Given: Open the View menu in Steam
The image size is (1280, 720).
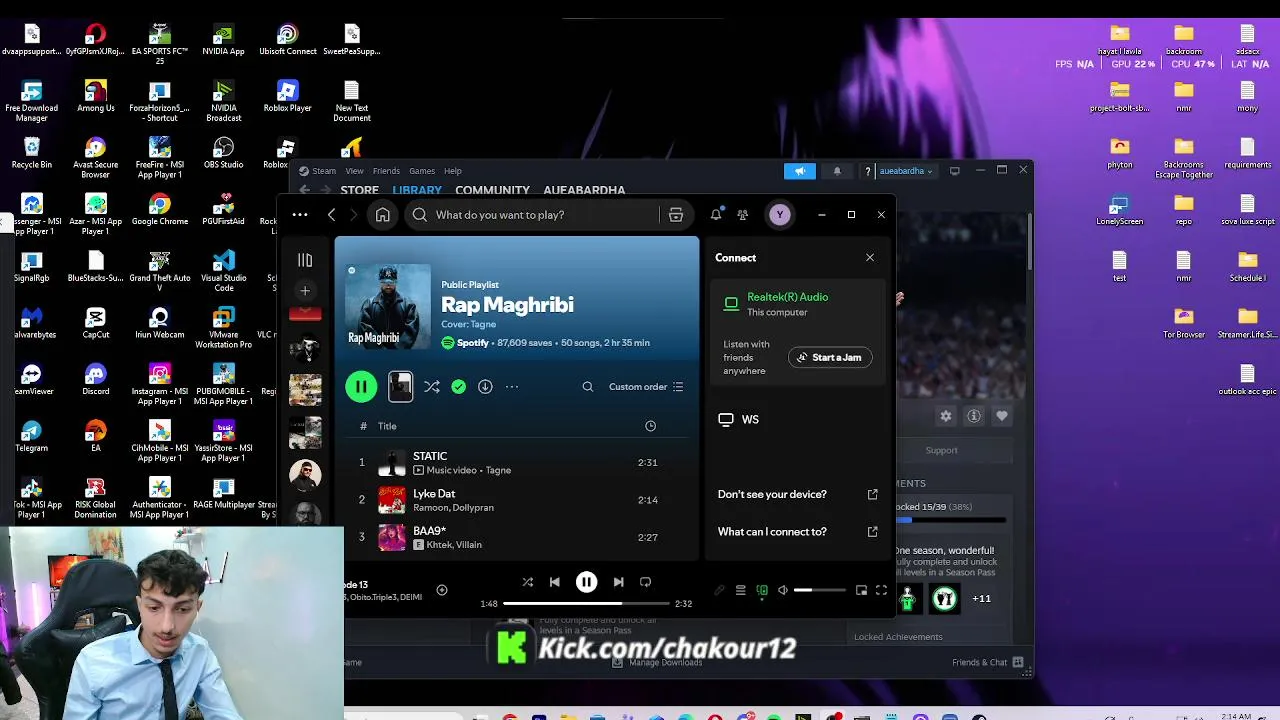Looking at the screenshot, I should (354, 171).
